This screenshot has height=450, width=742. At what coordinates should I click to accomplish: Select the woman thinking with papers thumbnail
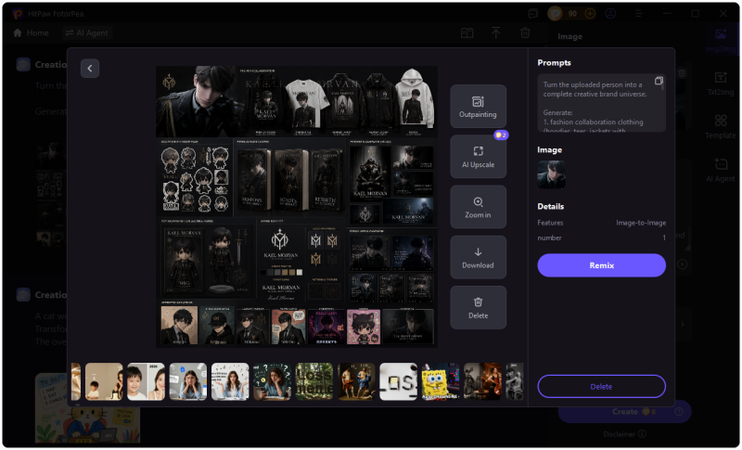(x=230, y=381)
